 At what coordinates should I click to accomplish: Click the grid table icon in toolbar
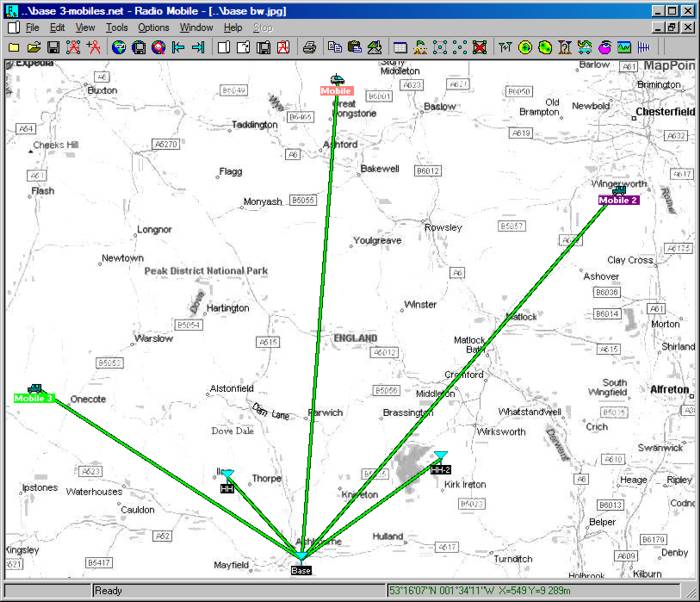tap(400, 47)
